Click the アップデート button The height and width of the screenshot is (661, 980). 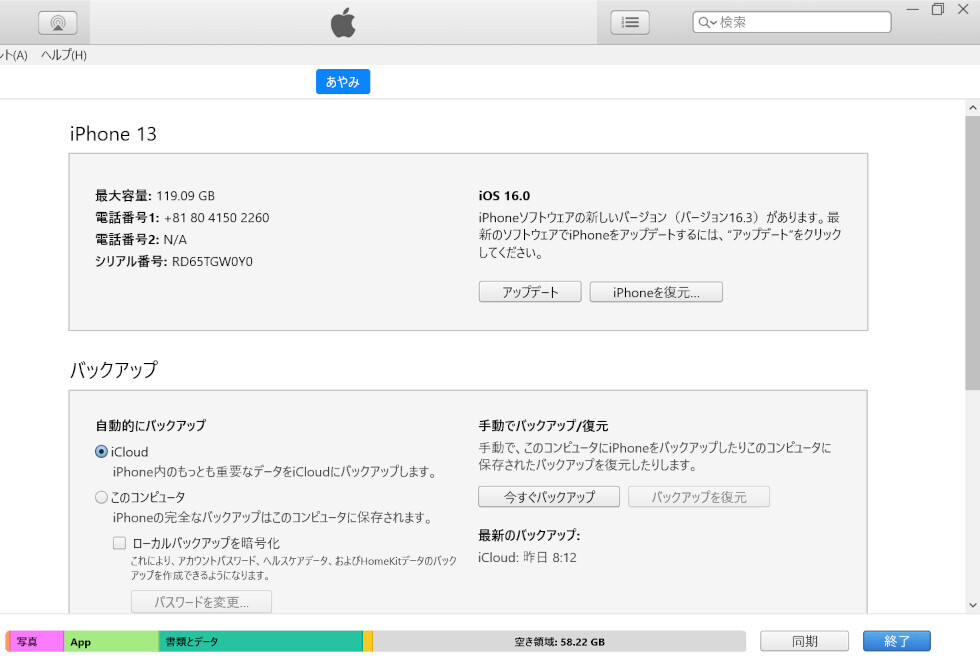pos(529,292)
